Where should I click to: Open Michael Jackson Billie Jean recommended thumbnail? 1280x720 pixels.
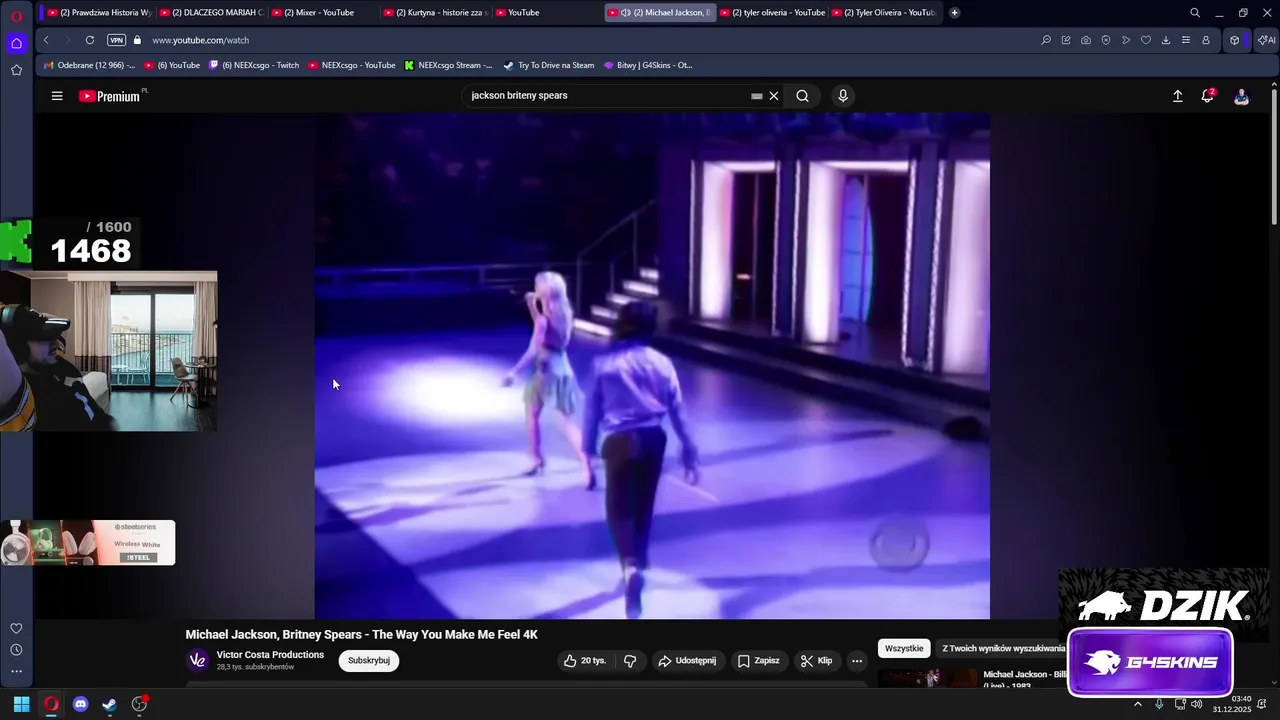[928, 679]
